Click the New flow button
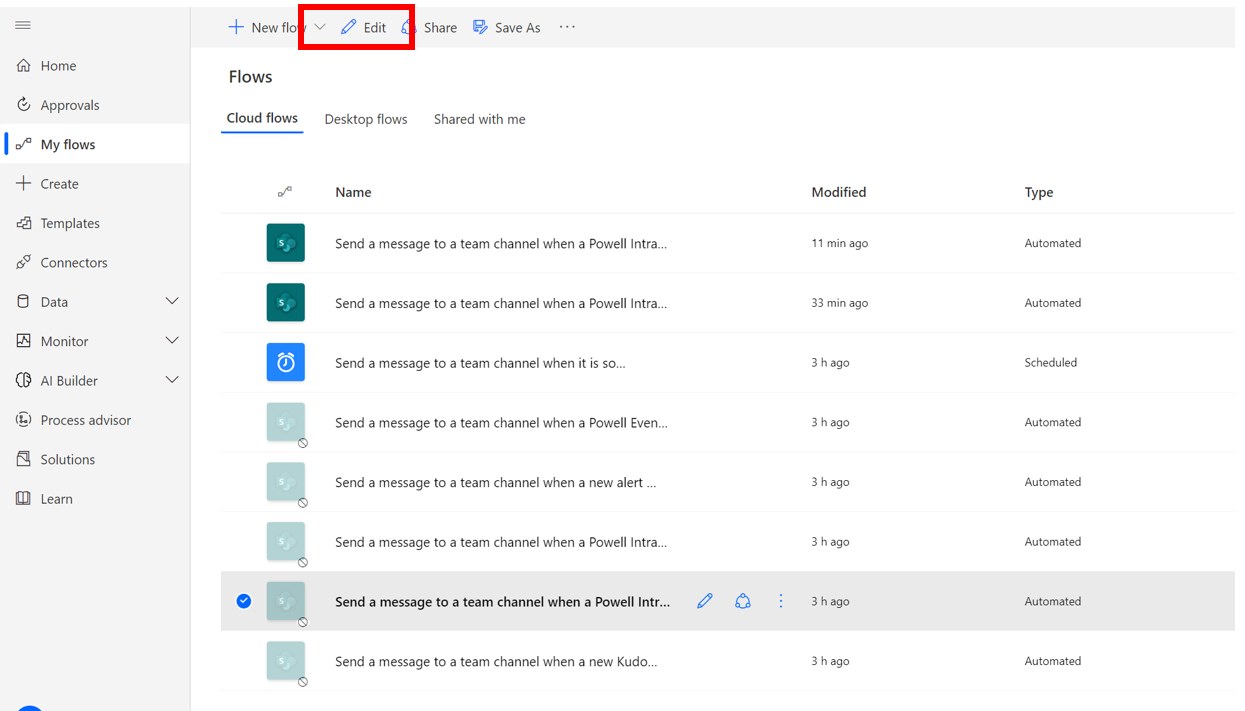This screenshot has width=1245, height=711. click(x=266, y=27)
